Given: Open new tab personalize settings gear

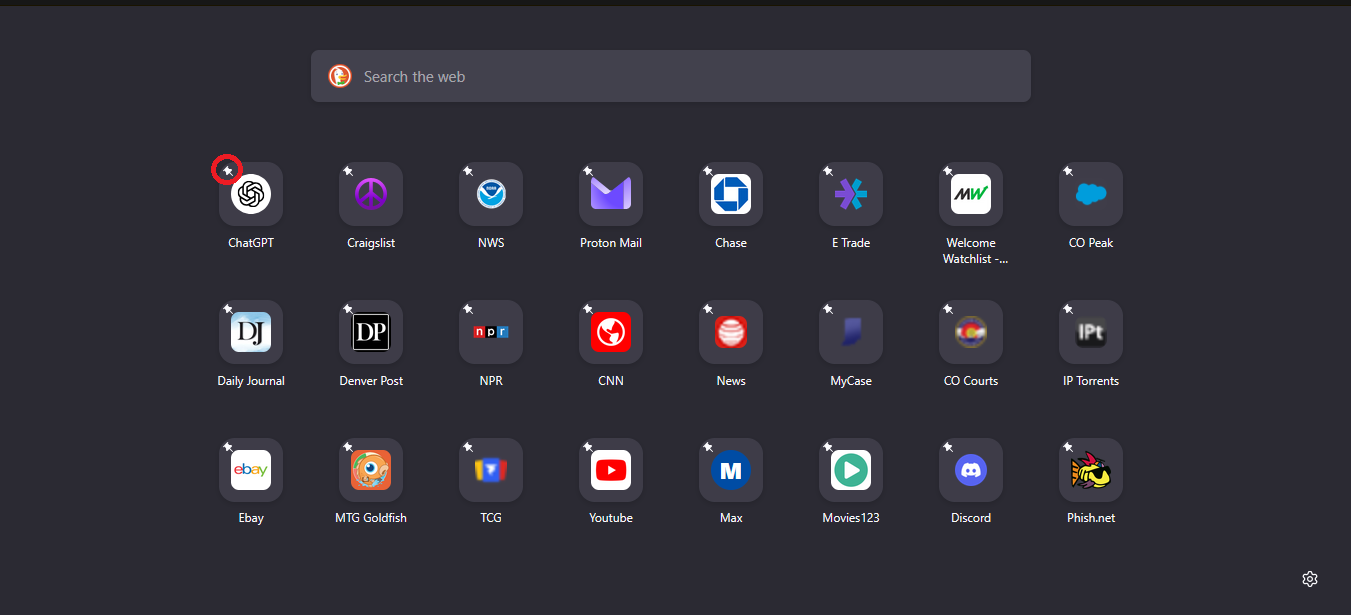Looking at the screenshot, I should coord(1310,579).
